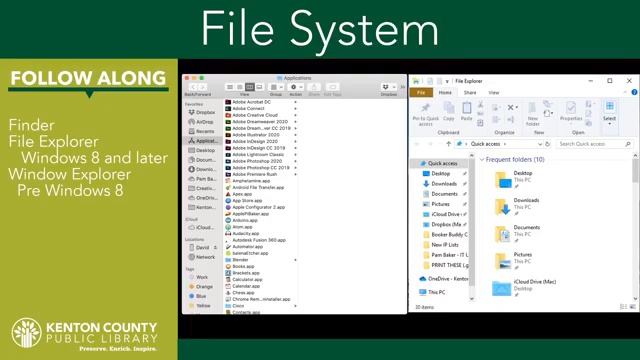The width and height of the screenshot is (640, 360).
Task: Switch to the View ribbon tab in File Explorer
Action: pos(494,93)
